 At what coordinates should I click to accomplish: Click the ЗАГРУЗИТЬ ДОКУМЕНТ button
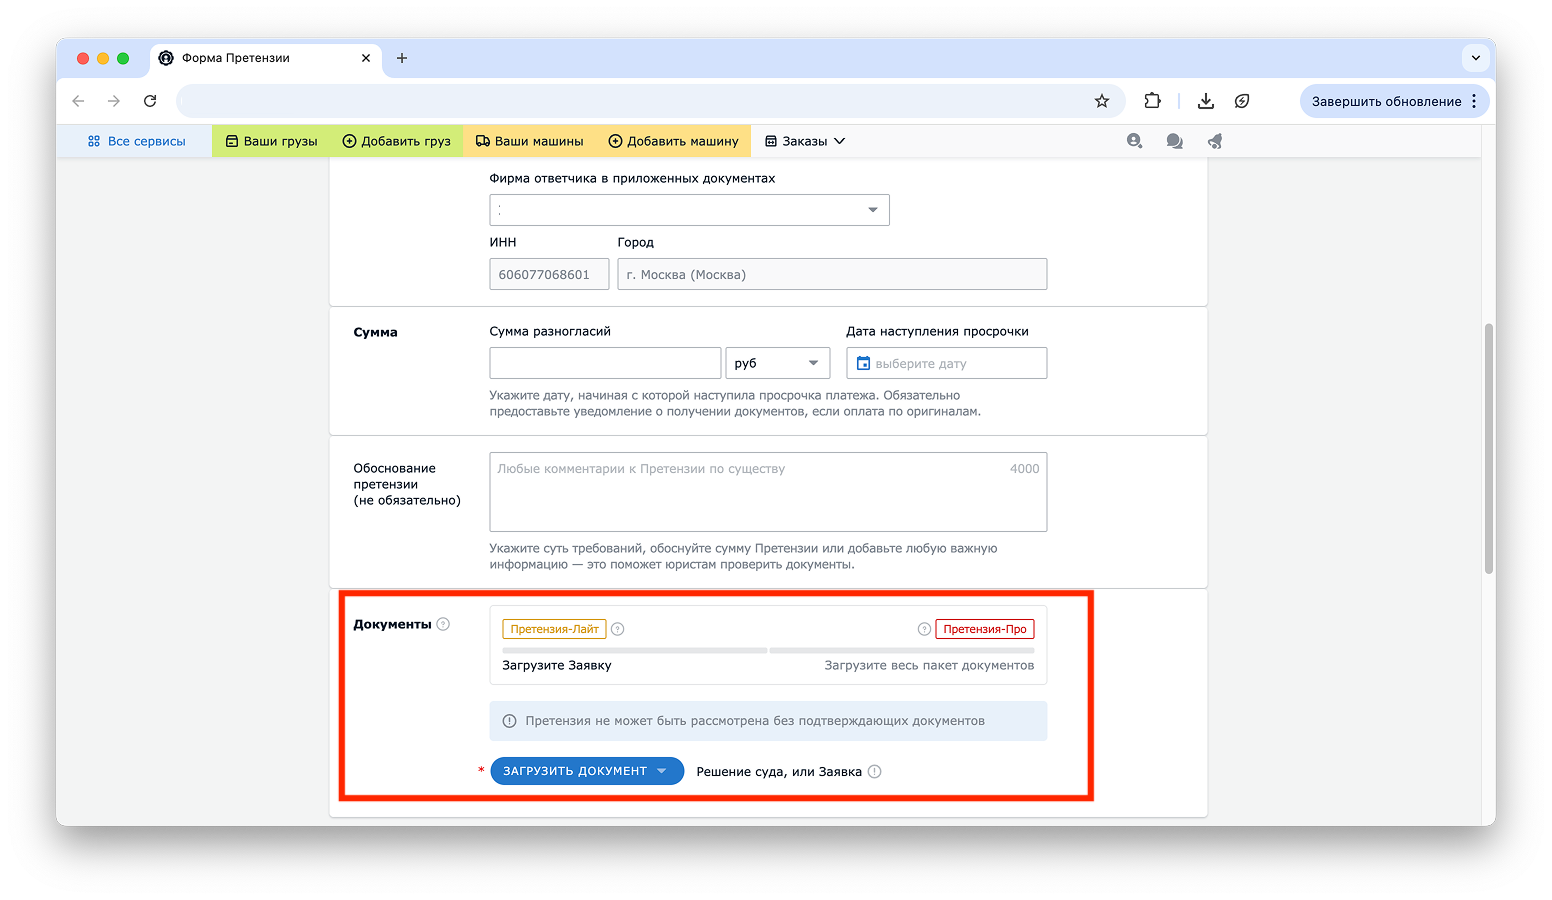[x=586, y=771]
